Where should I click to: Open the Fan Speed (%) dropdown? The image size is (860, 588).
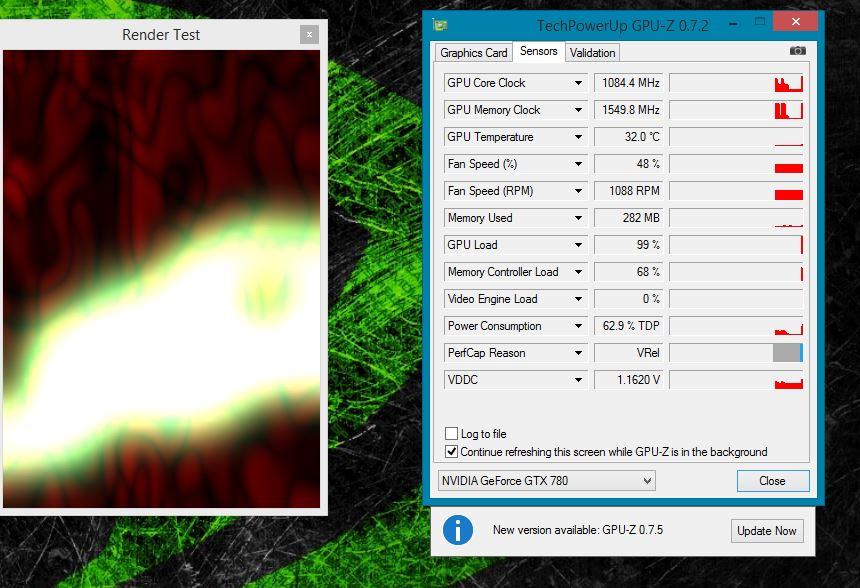pyautogui.click(x=578, y=163)
